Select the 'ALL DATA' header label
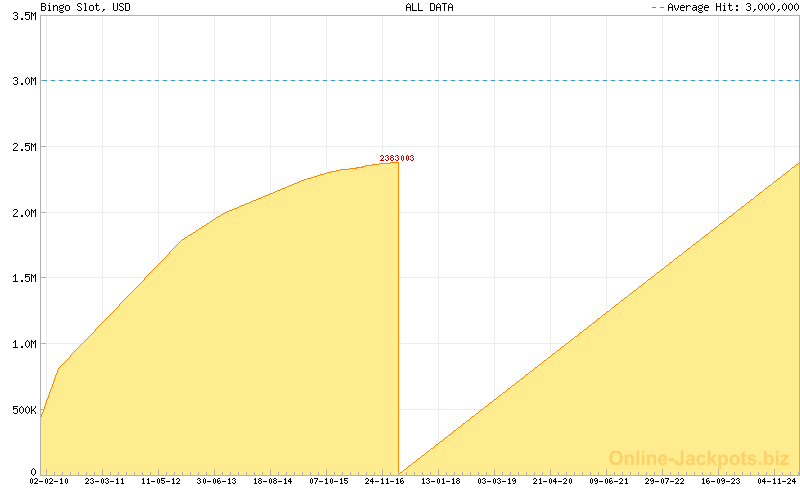The width and height of the screenshot is (800, 490). (x=429, y=7)
